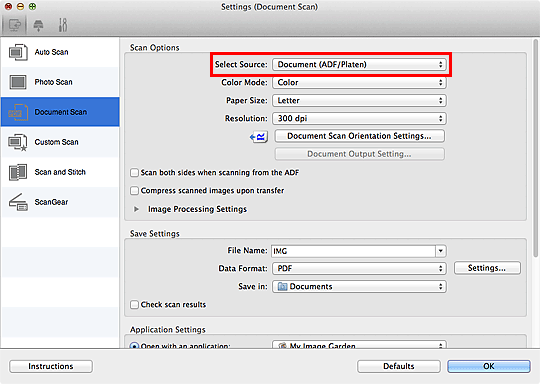540x384 pixels.
Task: Minimize the window using the yellow button
Action: tap(20, 7)
